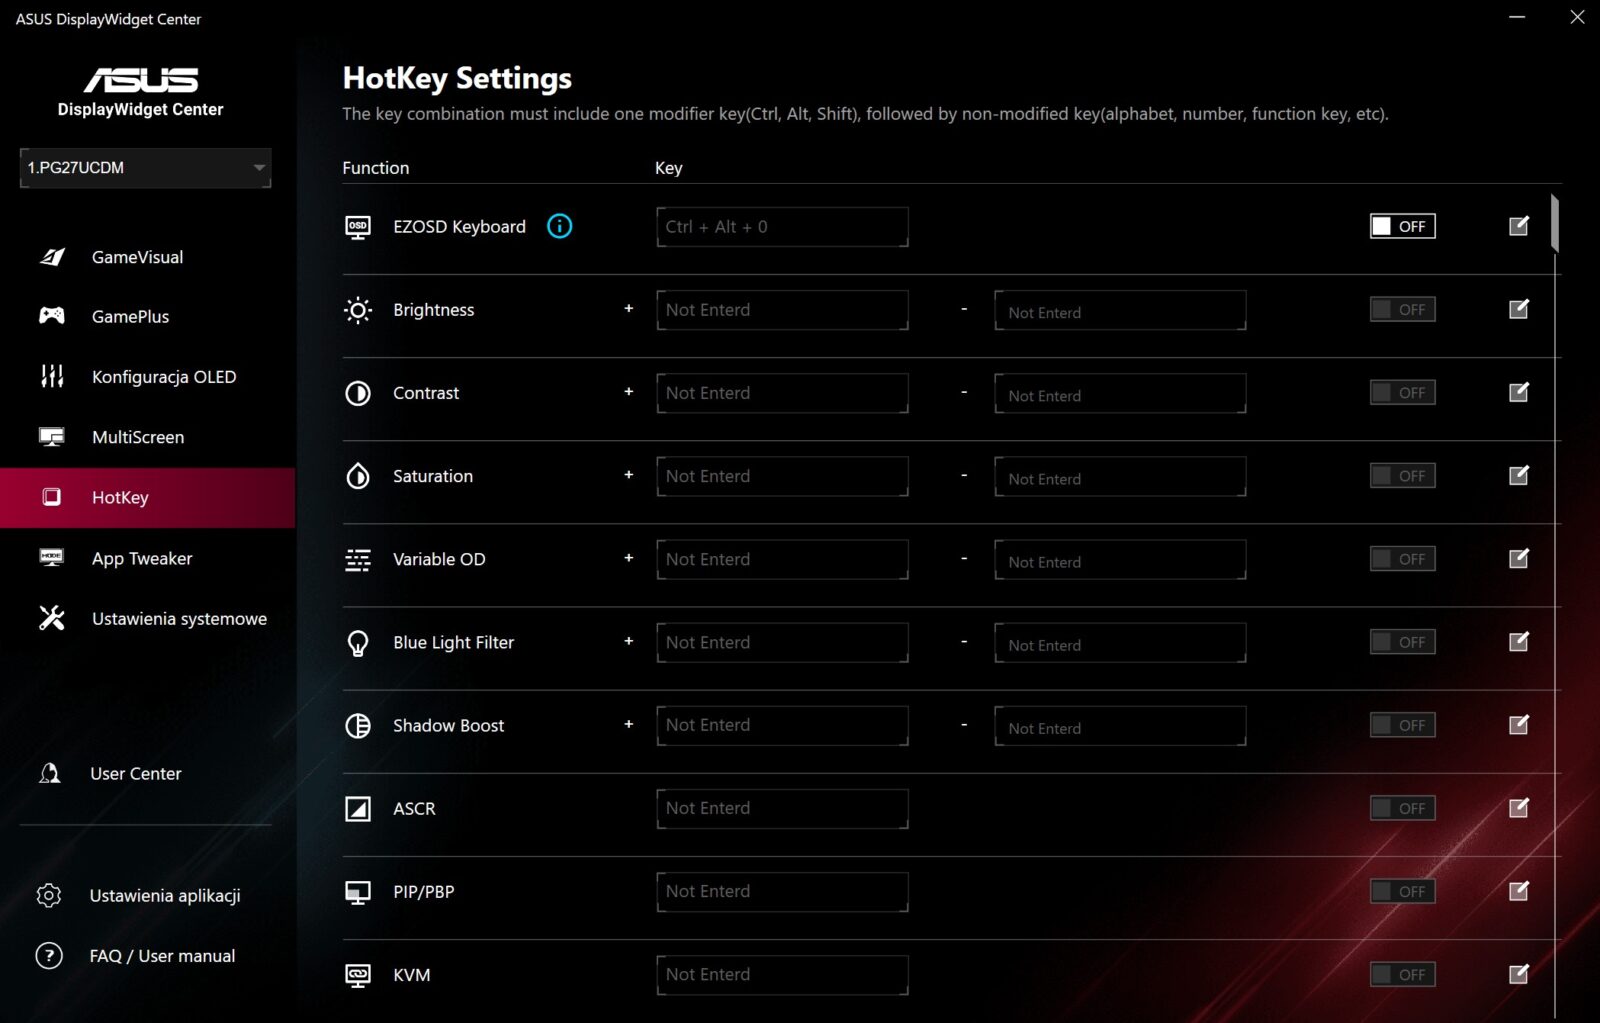Click edit icon for Saturation row
Screen dimensions: 1600x1023
click(1518, 475)
